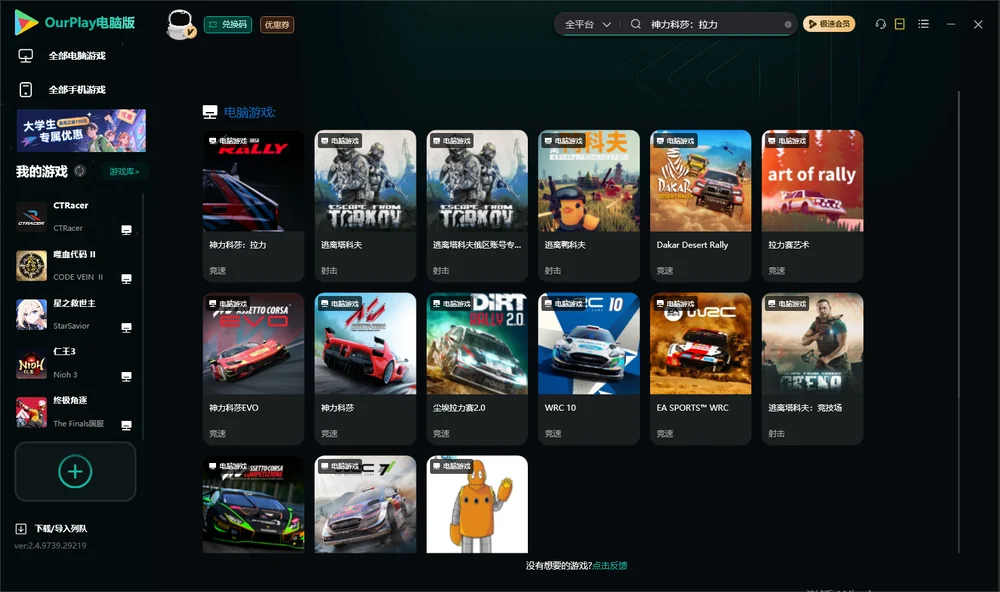Open the Assetto Corsa Competizione card
The height and width of the screenshot is (592, 1000).
[x=253, y=504]
